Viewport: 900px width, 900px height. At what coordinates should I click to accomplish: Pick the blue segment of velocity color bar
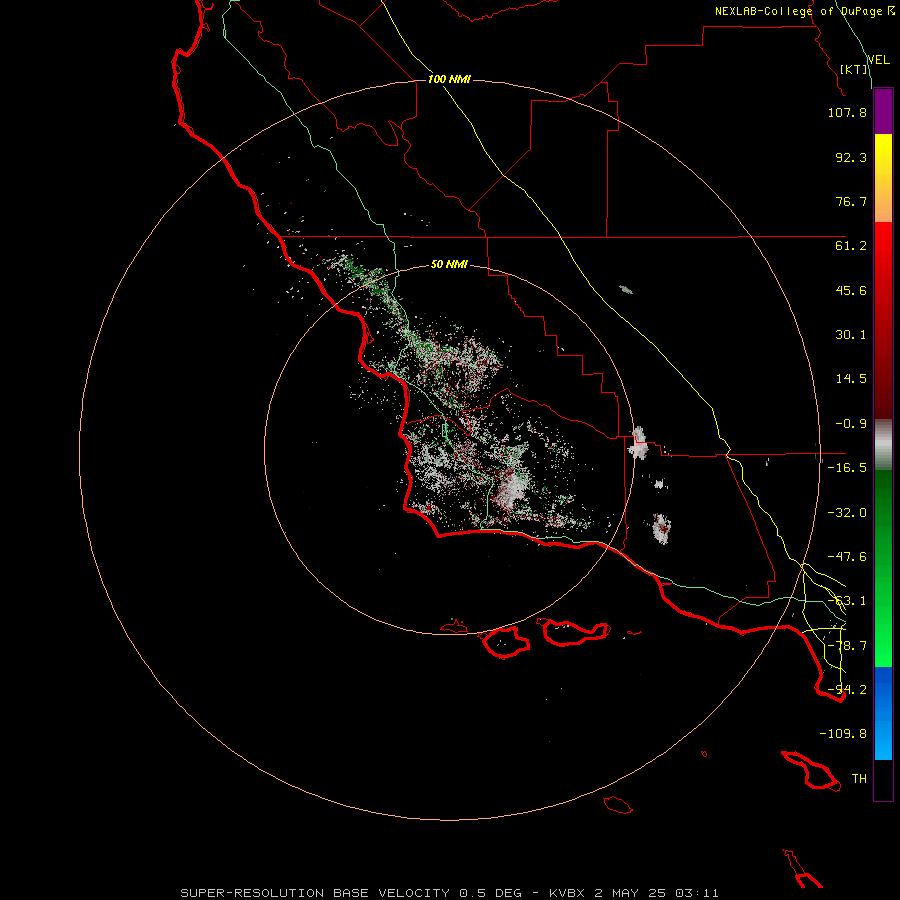pos(883,713)
